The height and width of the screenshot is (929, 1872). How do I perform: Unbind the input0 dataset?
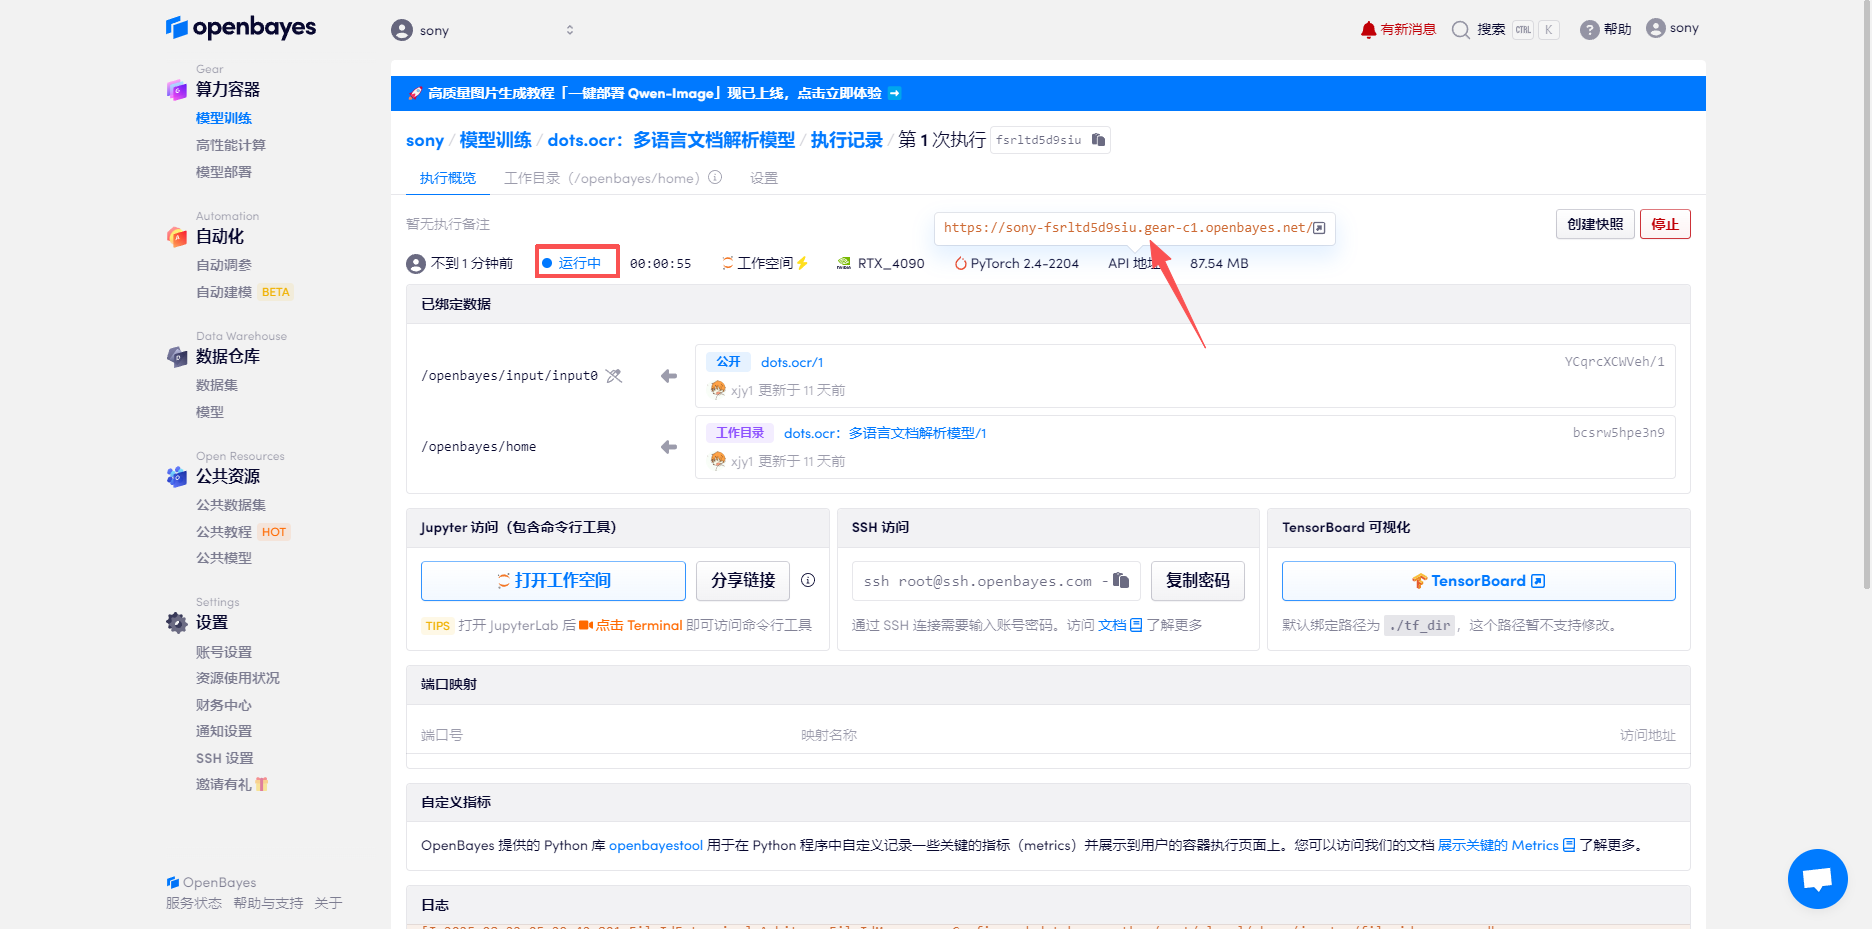[x=614, y=375]
